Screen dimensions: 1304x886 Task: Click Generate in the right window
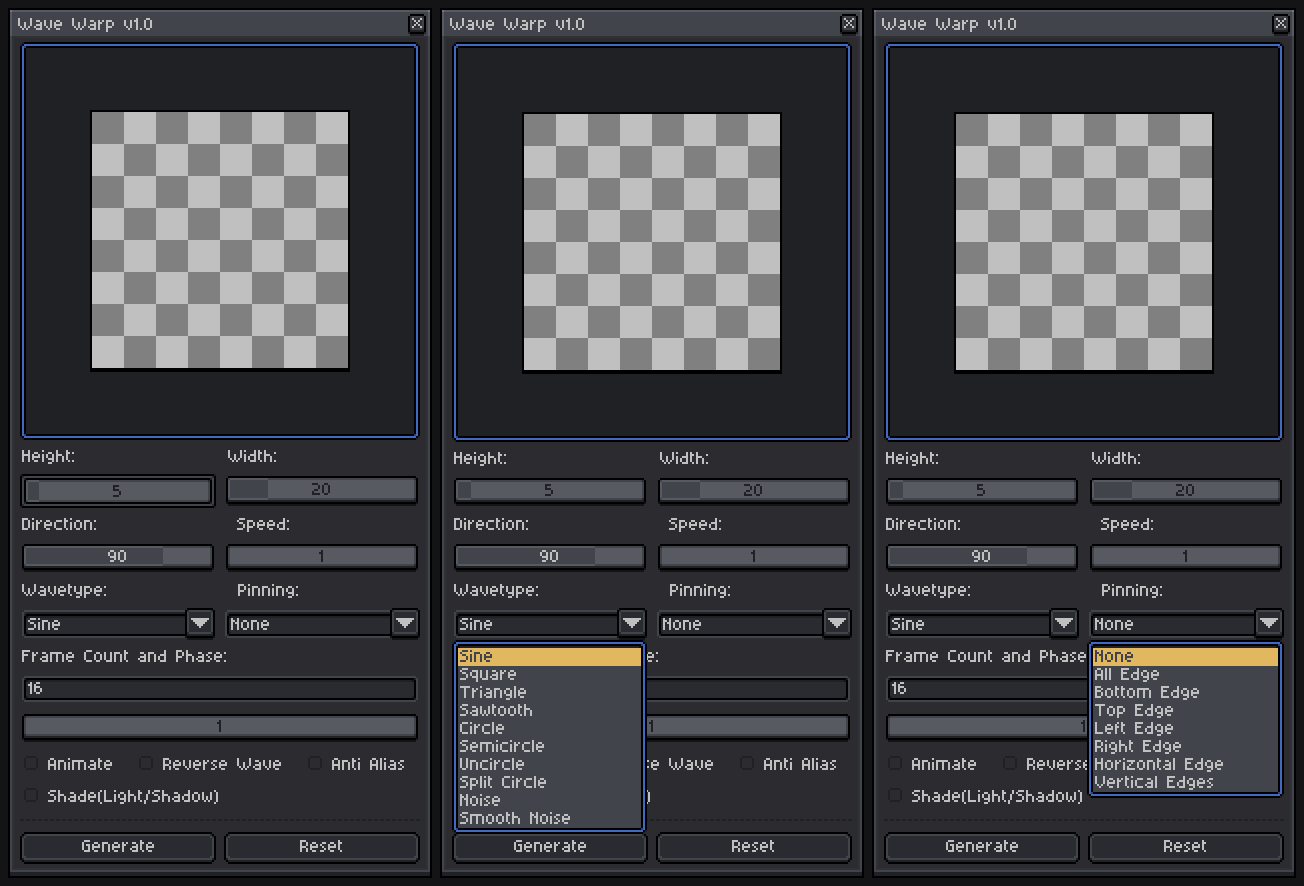coord(981,846)
